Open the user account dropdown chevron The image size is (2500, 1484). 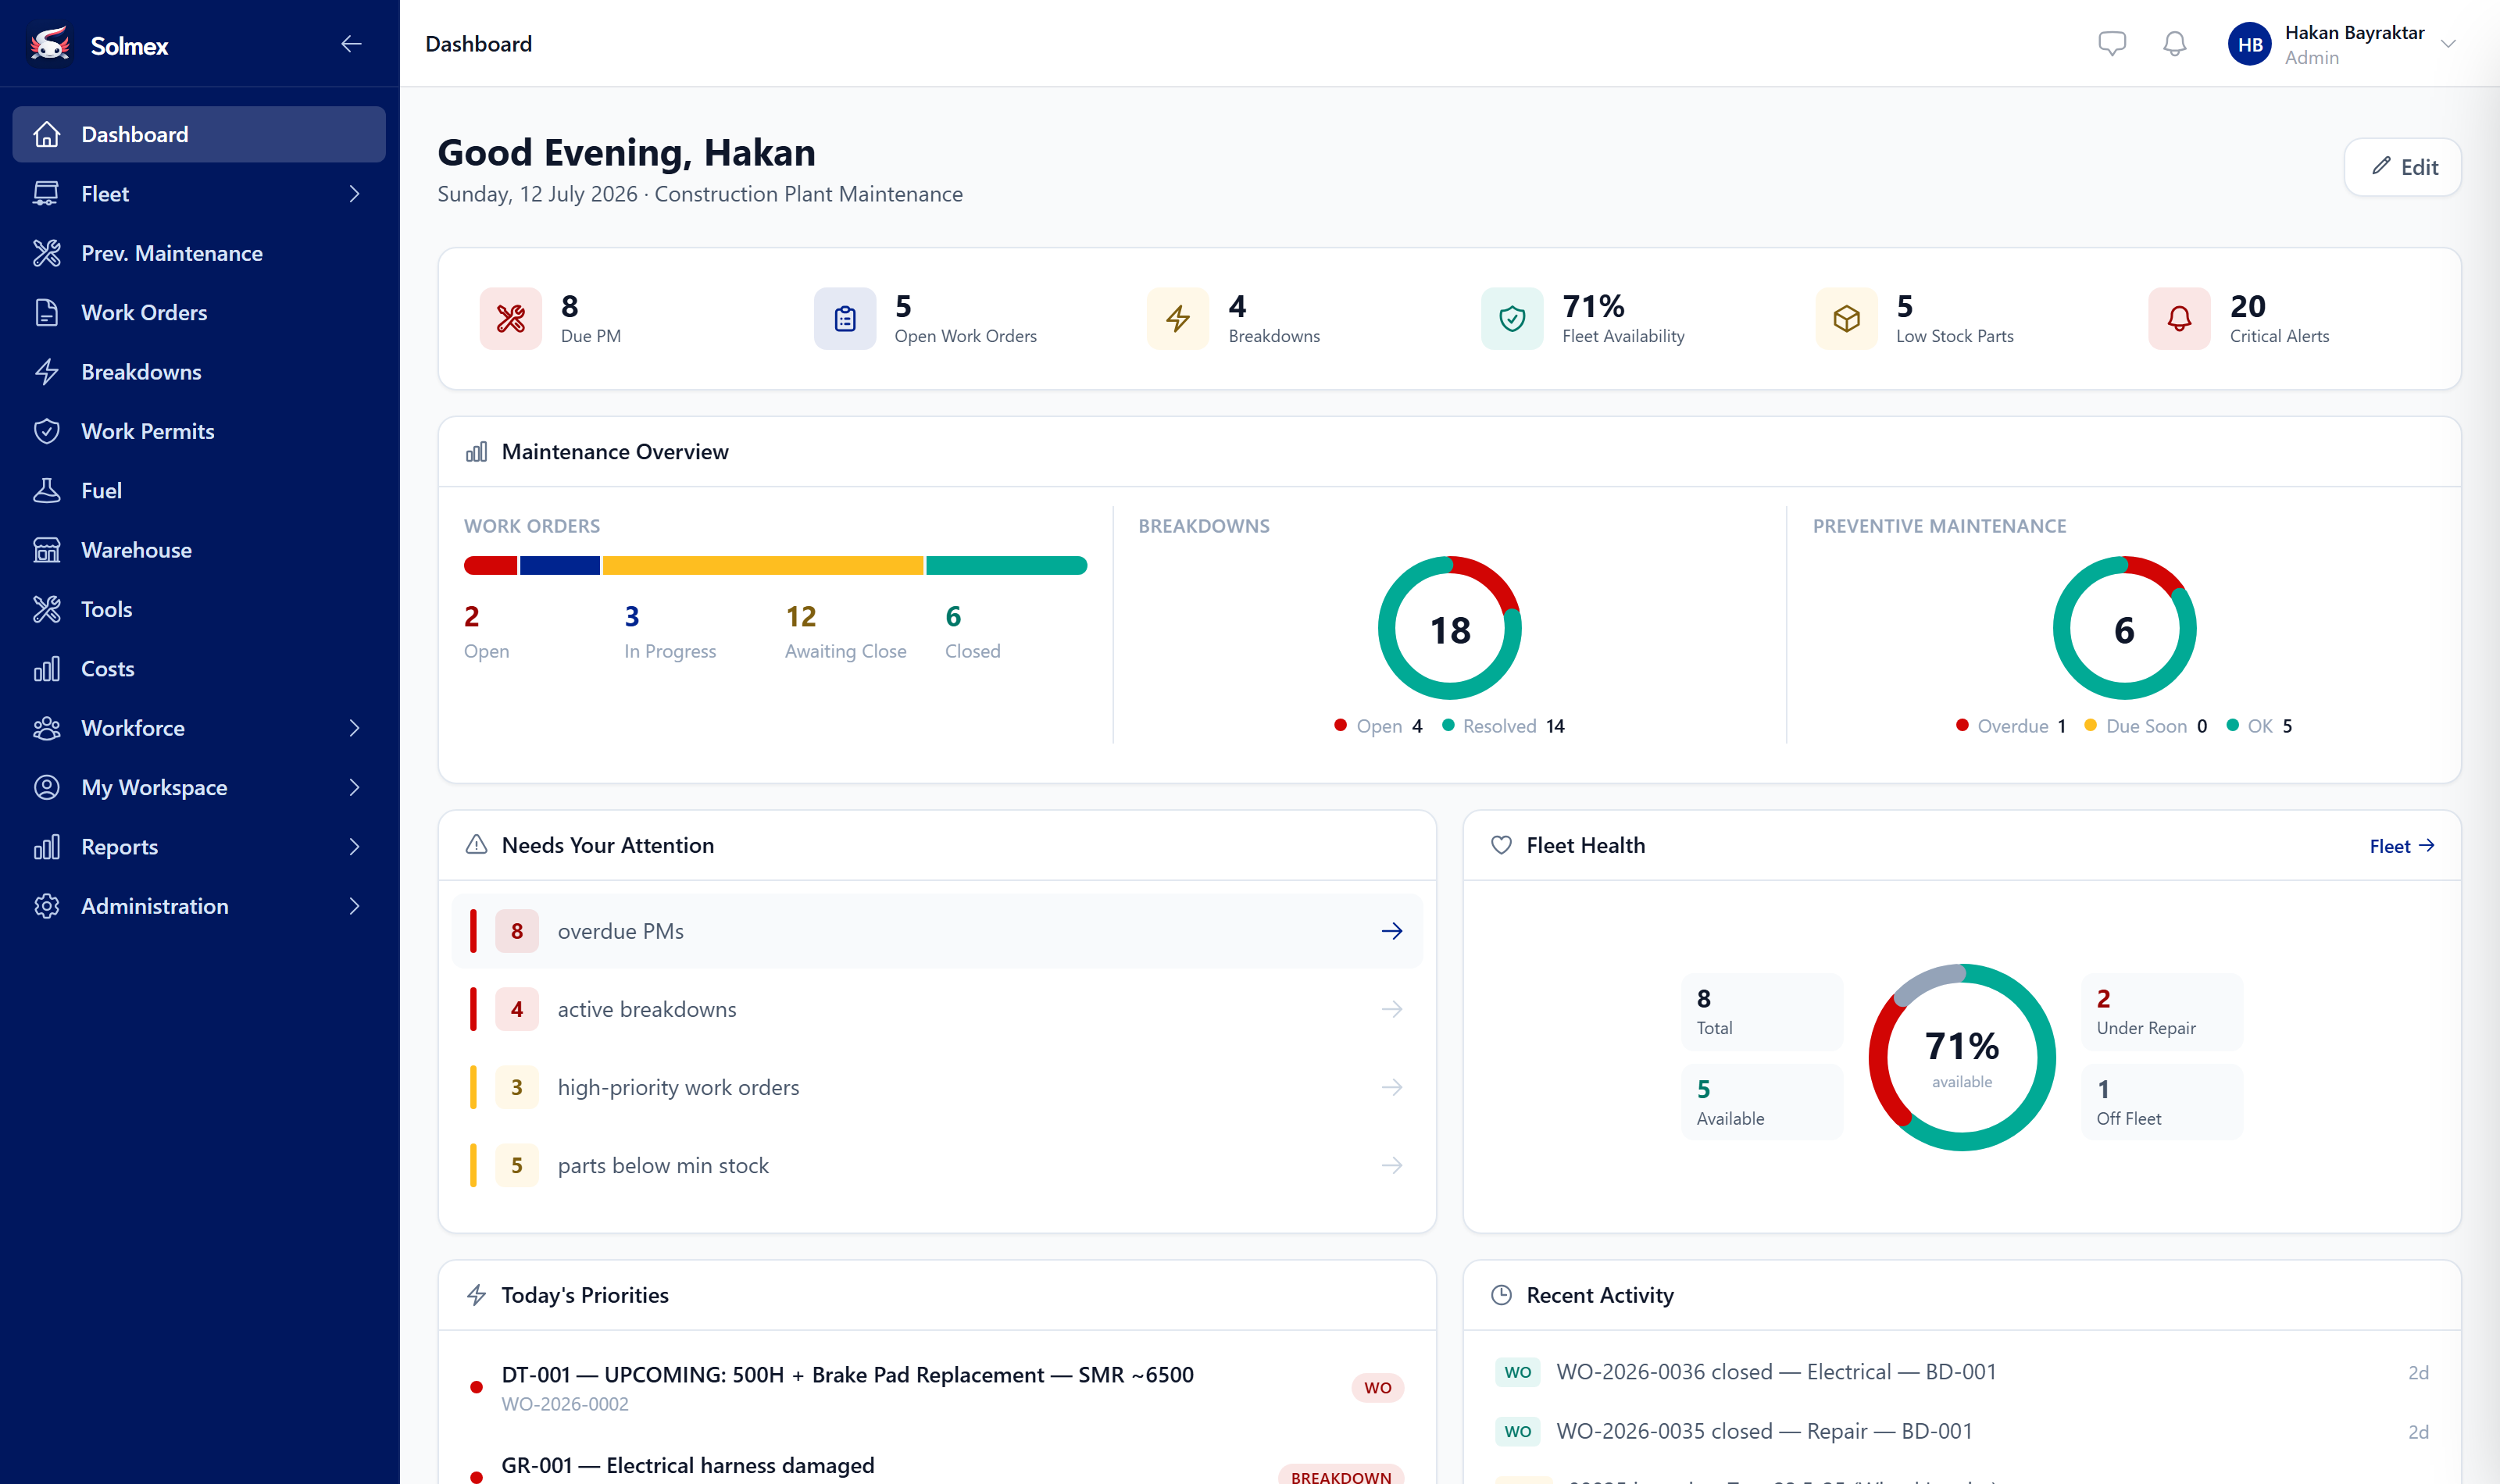(x=2447, y=44)
